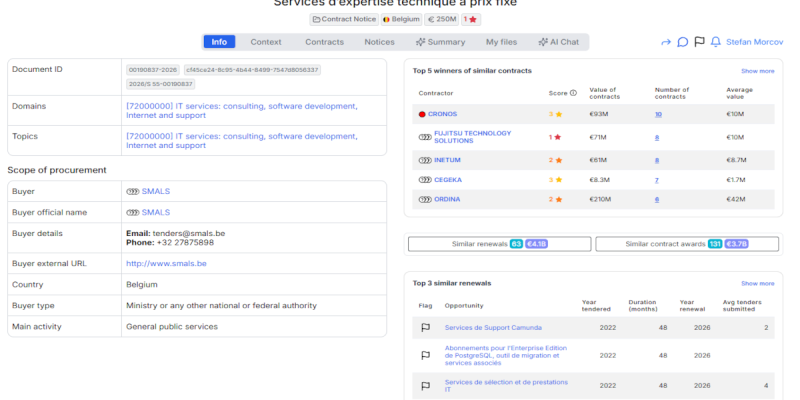Open SMALS link in Buyer row
800x400 pixels.
tap(156, 191)
